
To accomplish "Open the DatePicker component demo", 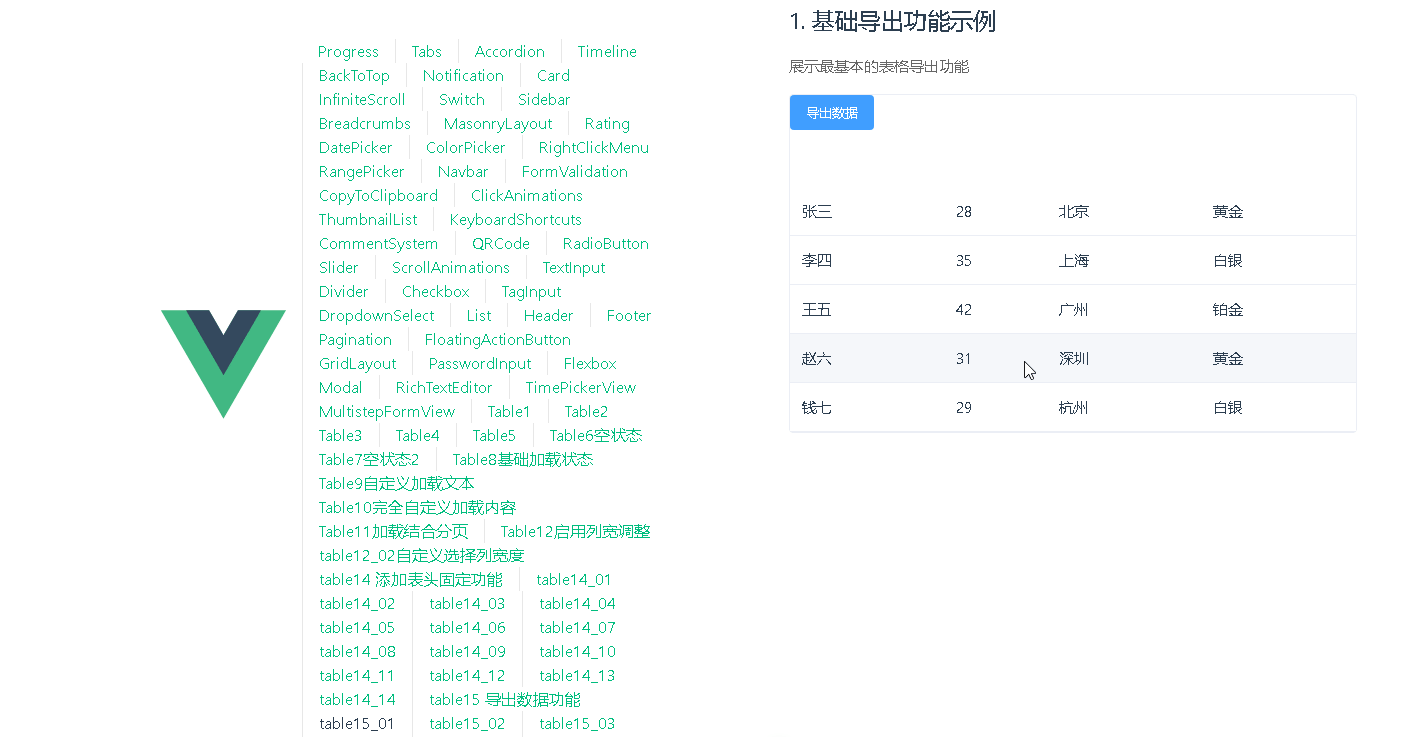I will (356, 147).
